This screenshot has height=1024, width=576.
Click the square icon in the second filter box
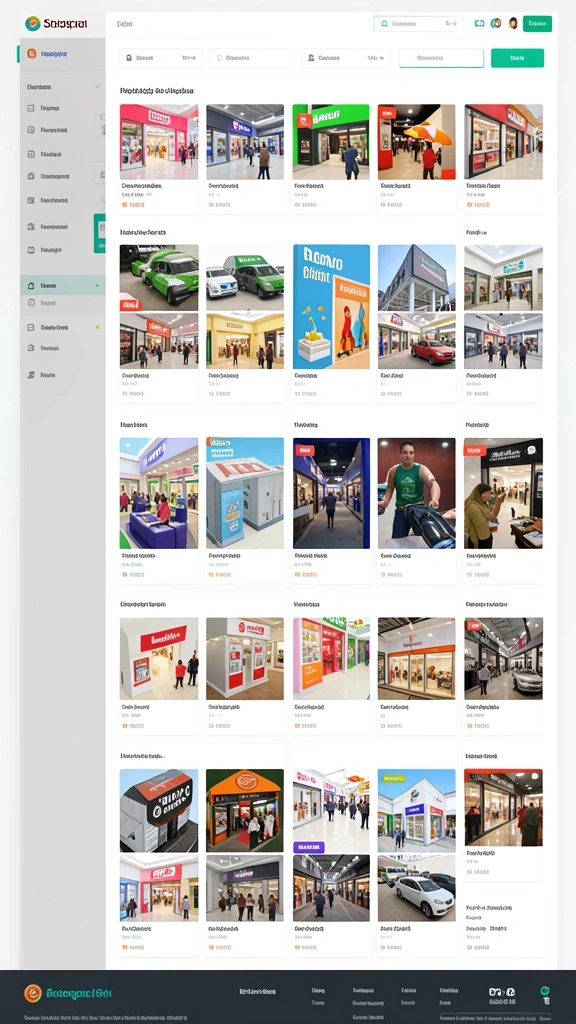pos(219,57)
